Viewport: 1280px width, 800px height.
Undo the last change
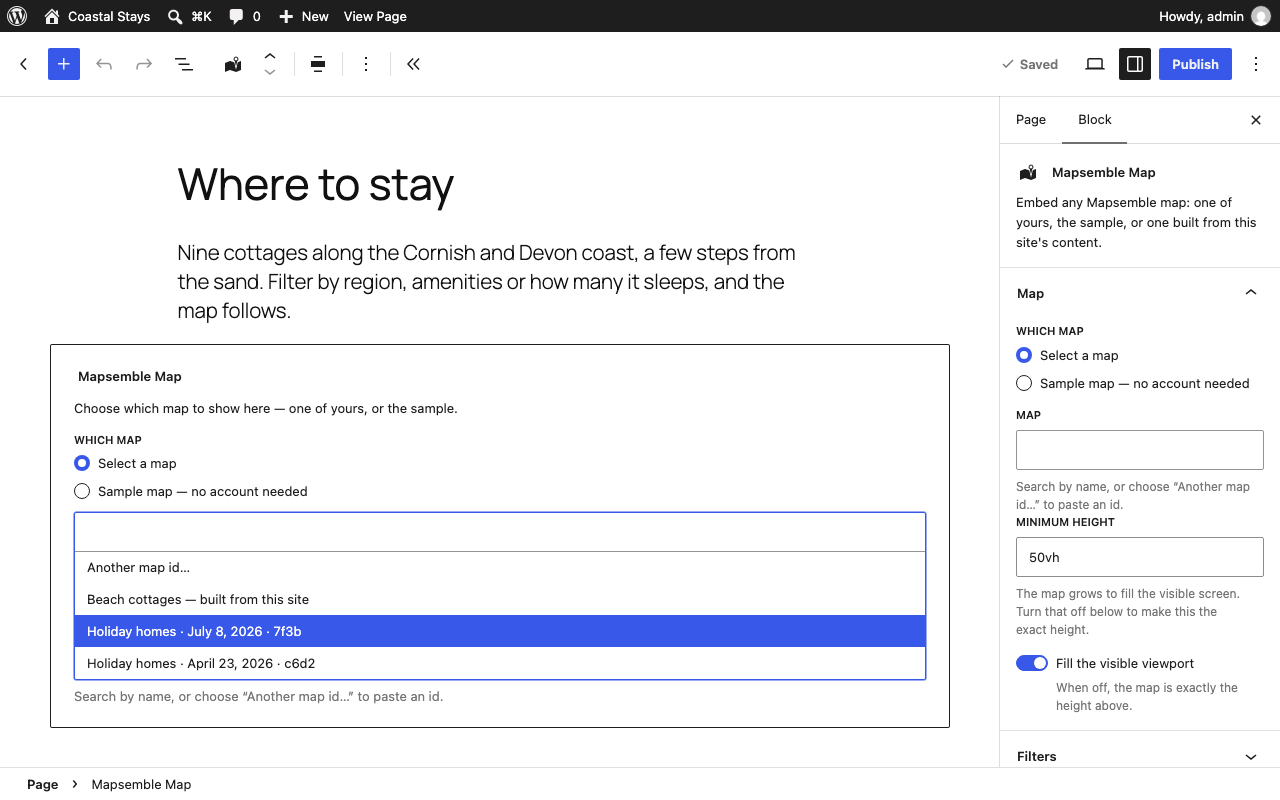click(104, 64)
